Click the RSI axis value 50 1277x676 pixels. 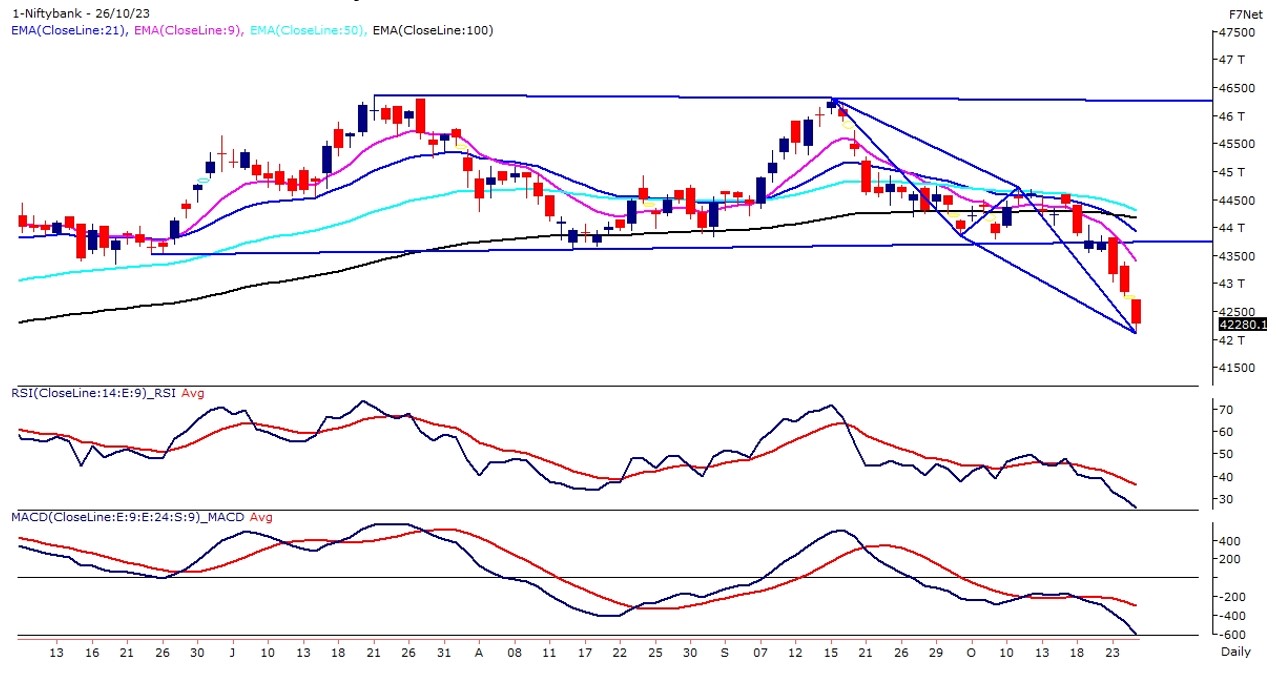point(1226,454)
